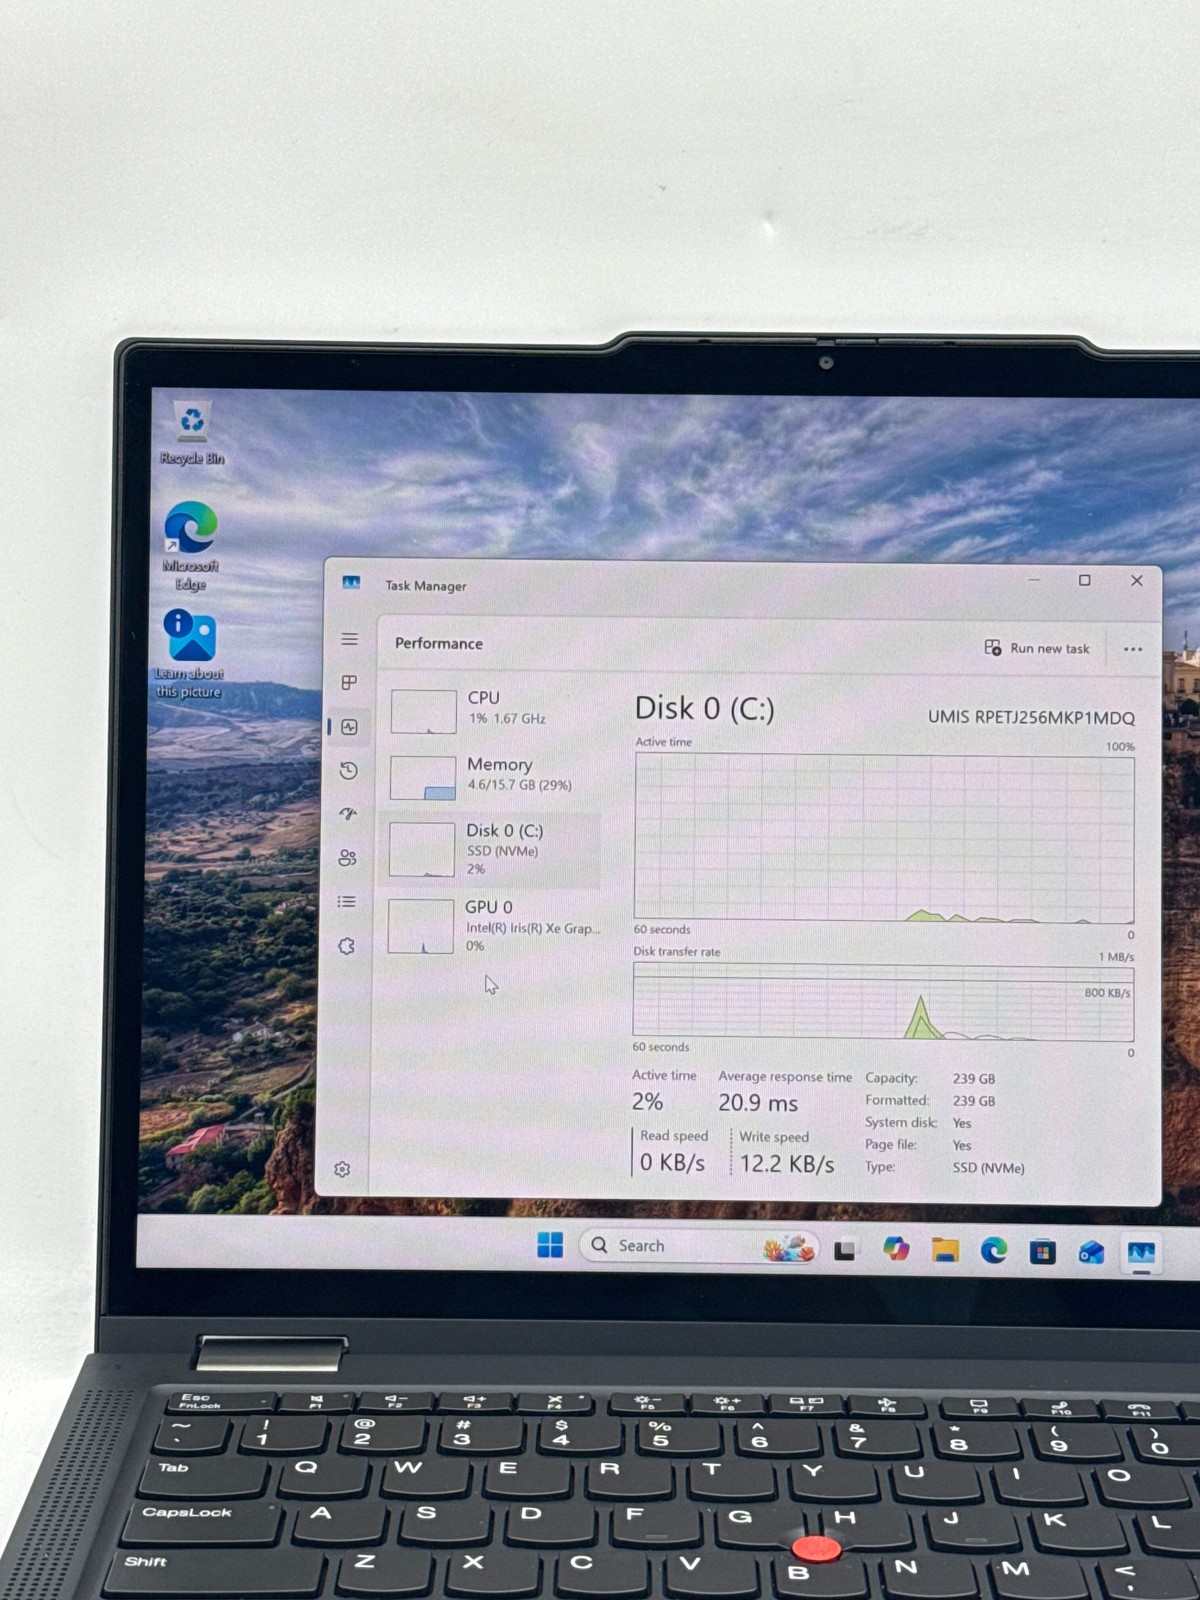Click the Capacity 239 GB value
The width and height of the screenshot is (1200, 1600).
click(x=974, y=1079)
